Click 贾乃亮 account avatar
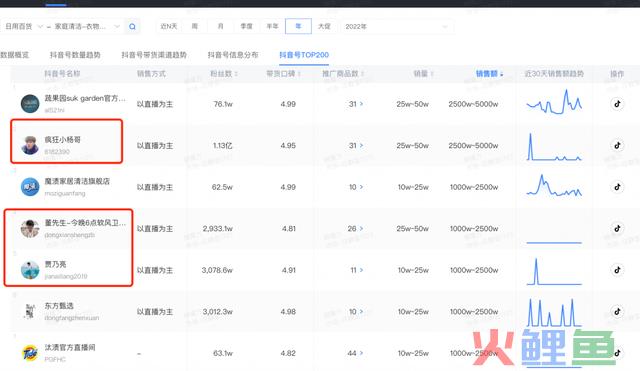The image size is (640, 371). [x=30, y=270]
